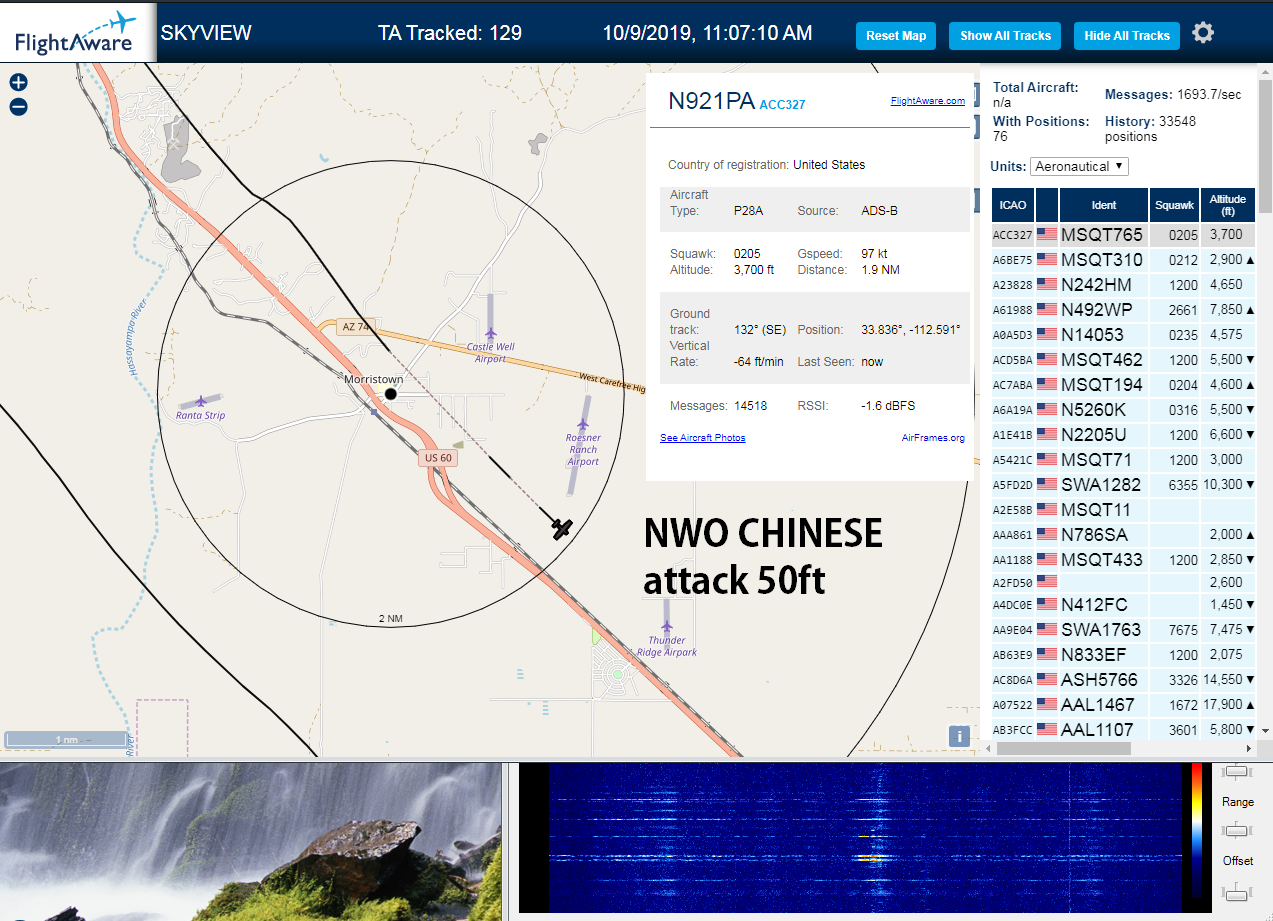This screenshot has height=921, width=1273.
Task: Click the Castle Well Airport icon
Action: (490, 333)
